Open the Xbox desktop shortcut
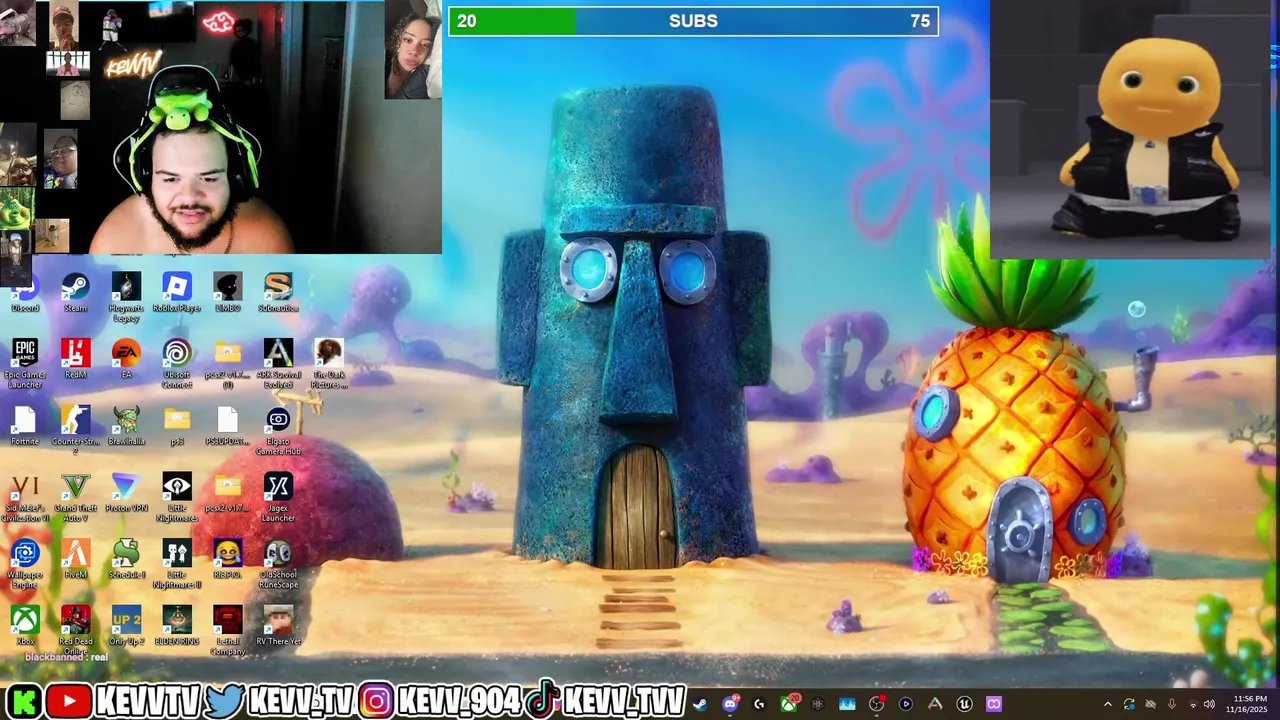 [x=25, y=626]
